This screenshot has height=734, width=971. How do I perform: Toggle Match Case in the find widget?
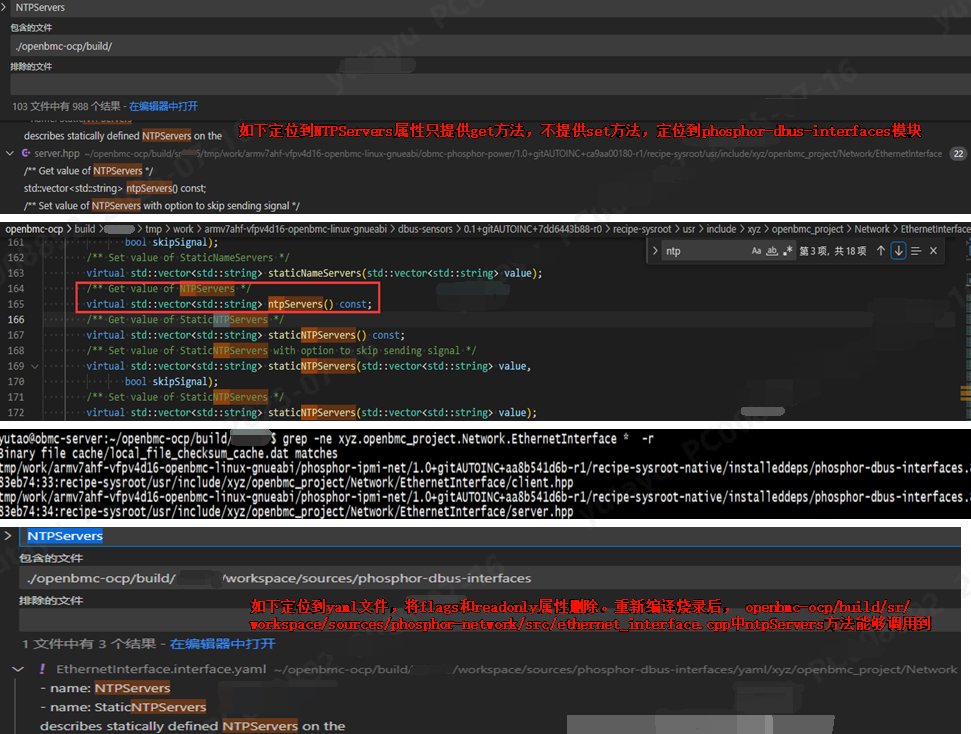756,251
